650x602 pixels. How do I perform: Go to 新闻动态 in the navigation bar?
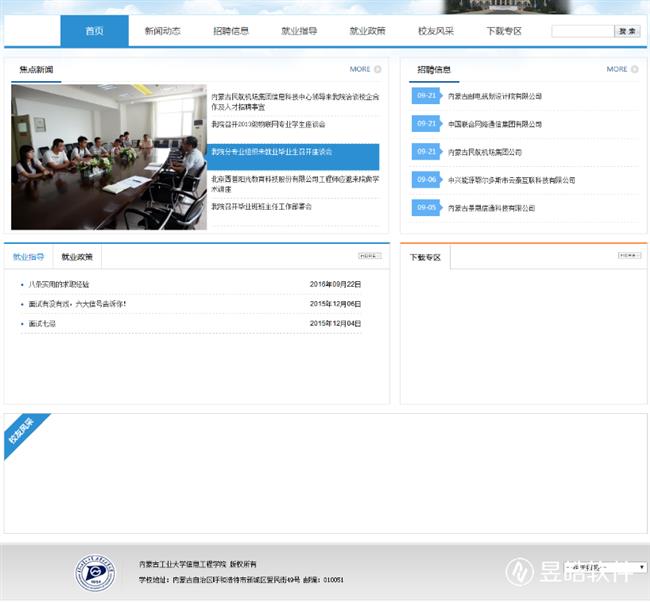162,31
